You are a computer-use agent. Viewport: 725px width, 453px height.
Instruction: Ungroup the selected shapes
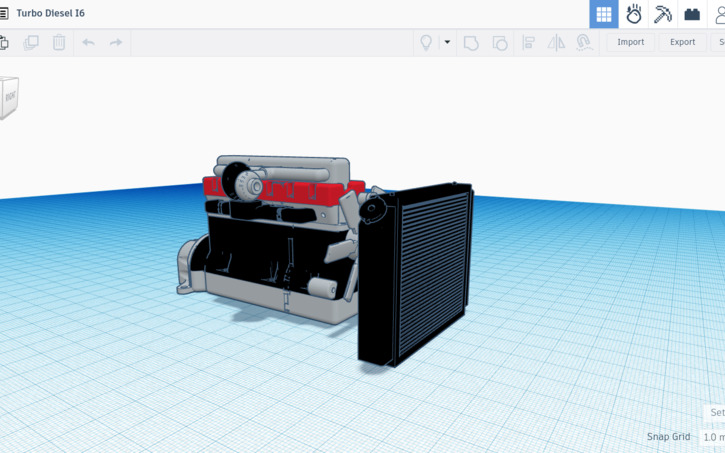coord(499,43)
